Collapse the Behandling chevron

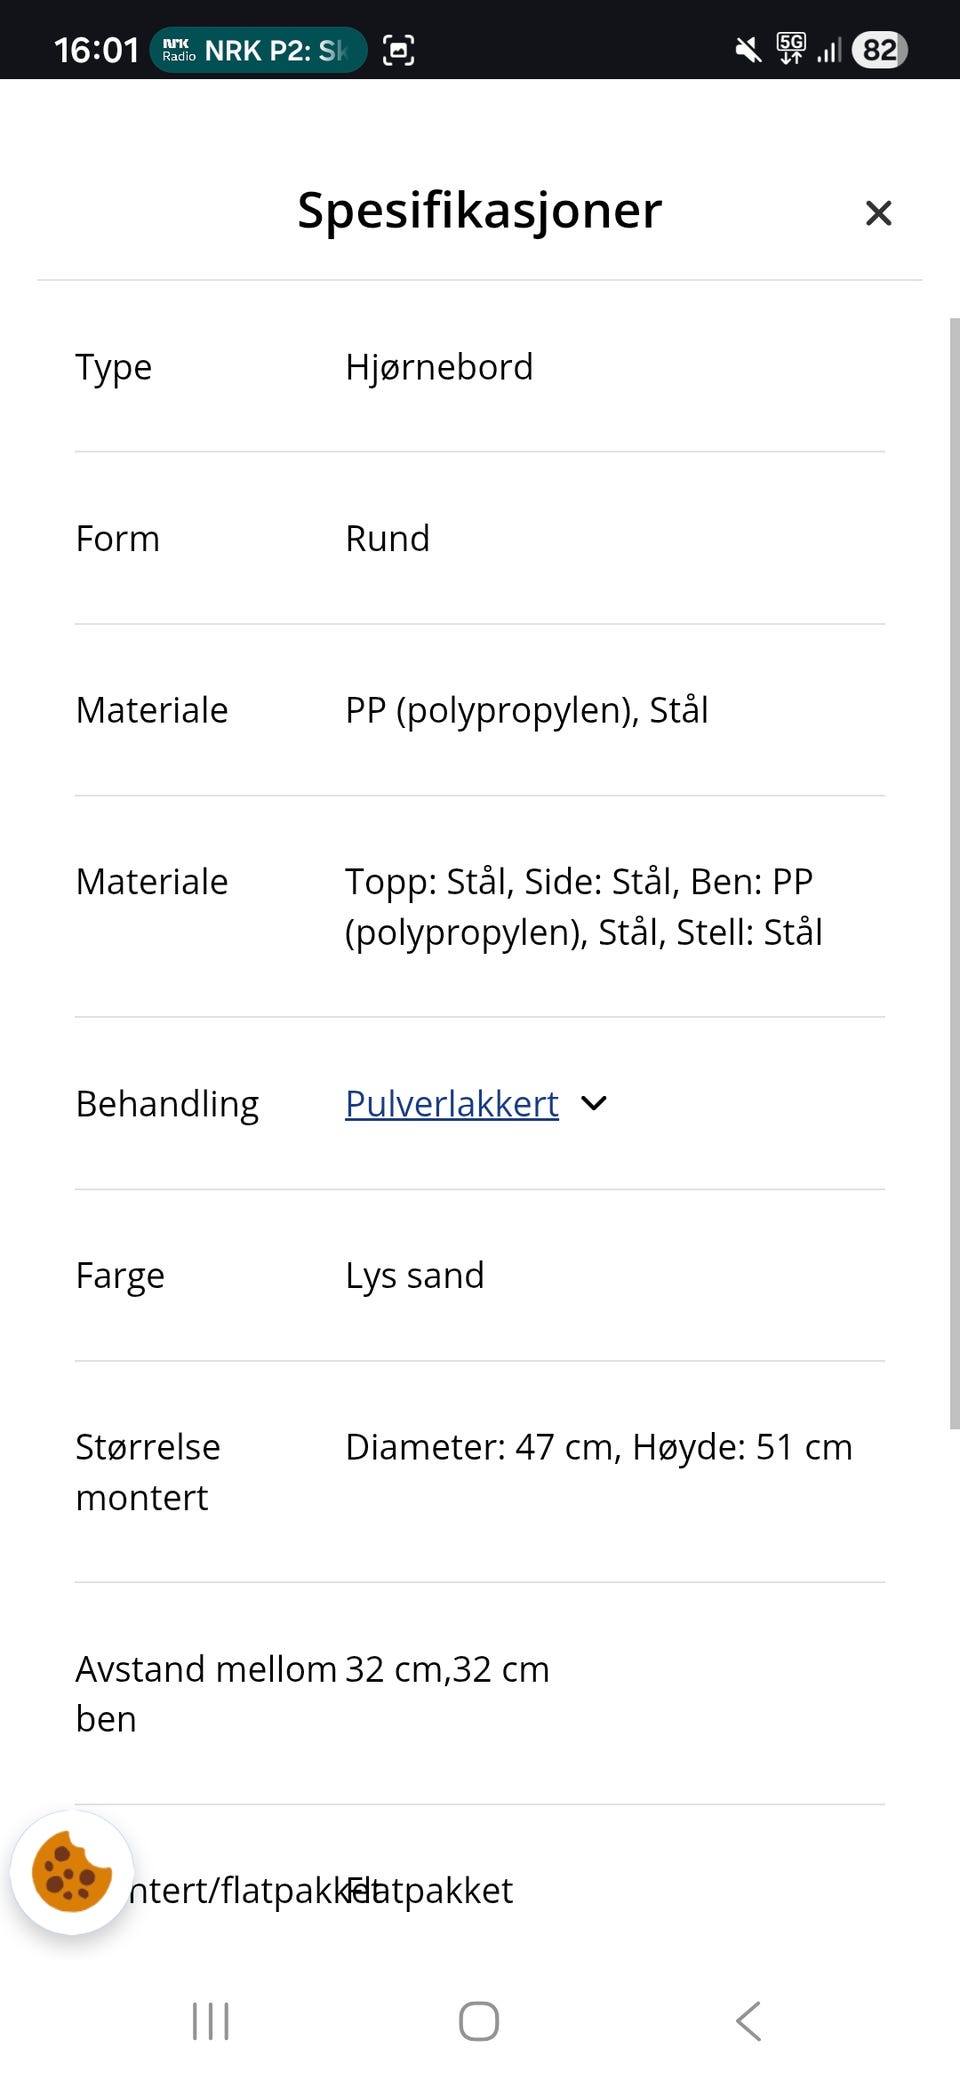click(593, 1104)
